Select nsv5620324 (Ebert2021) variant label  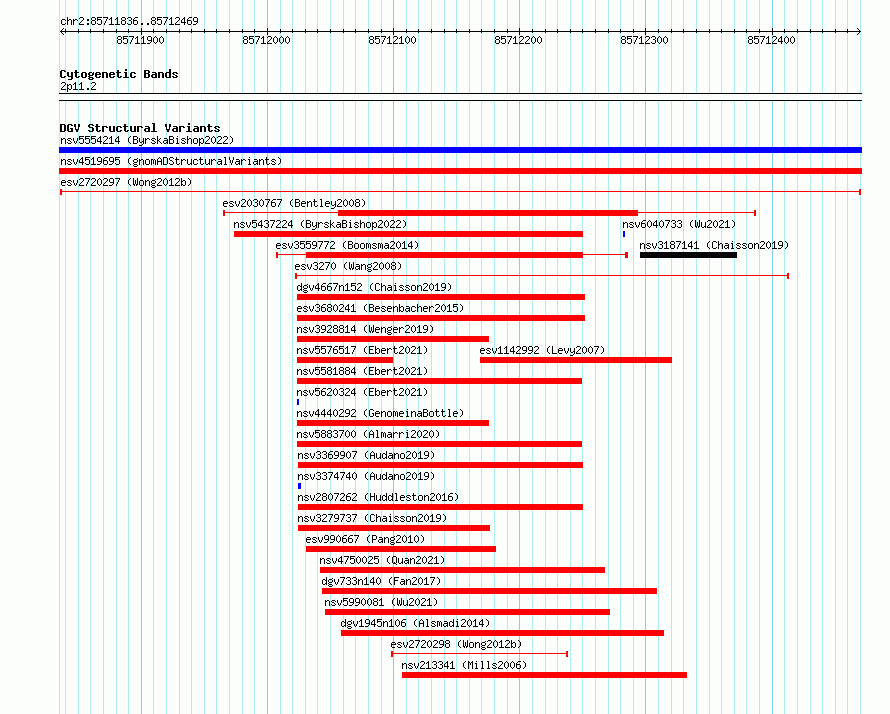pyautogui.click(x=362, y=392)
